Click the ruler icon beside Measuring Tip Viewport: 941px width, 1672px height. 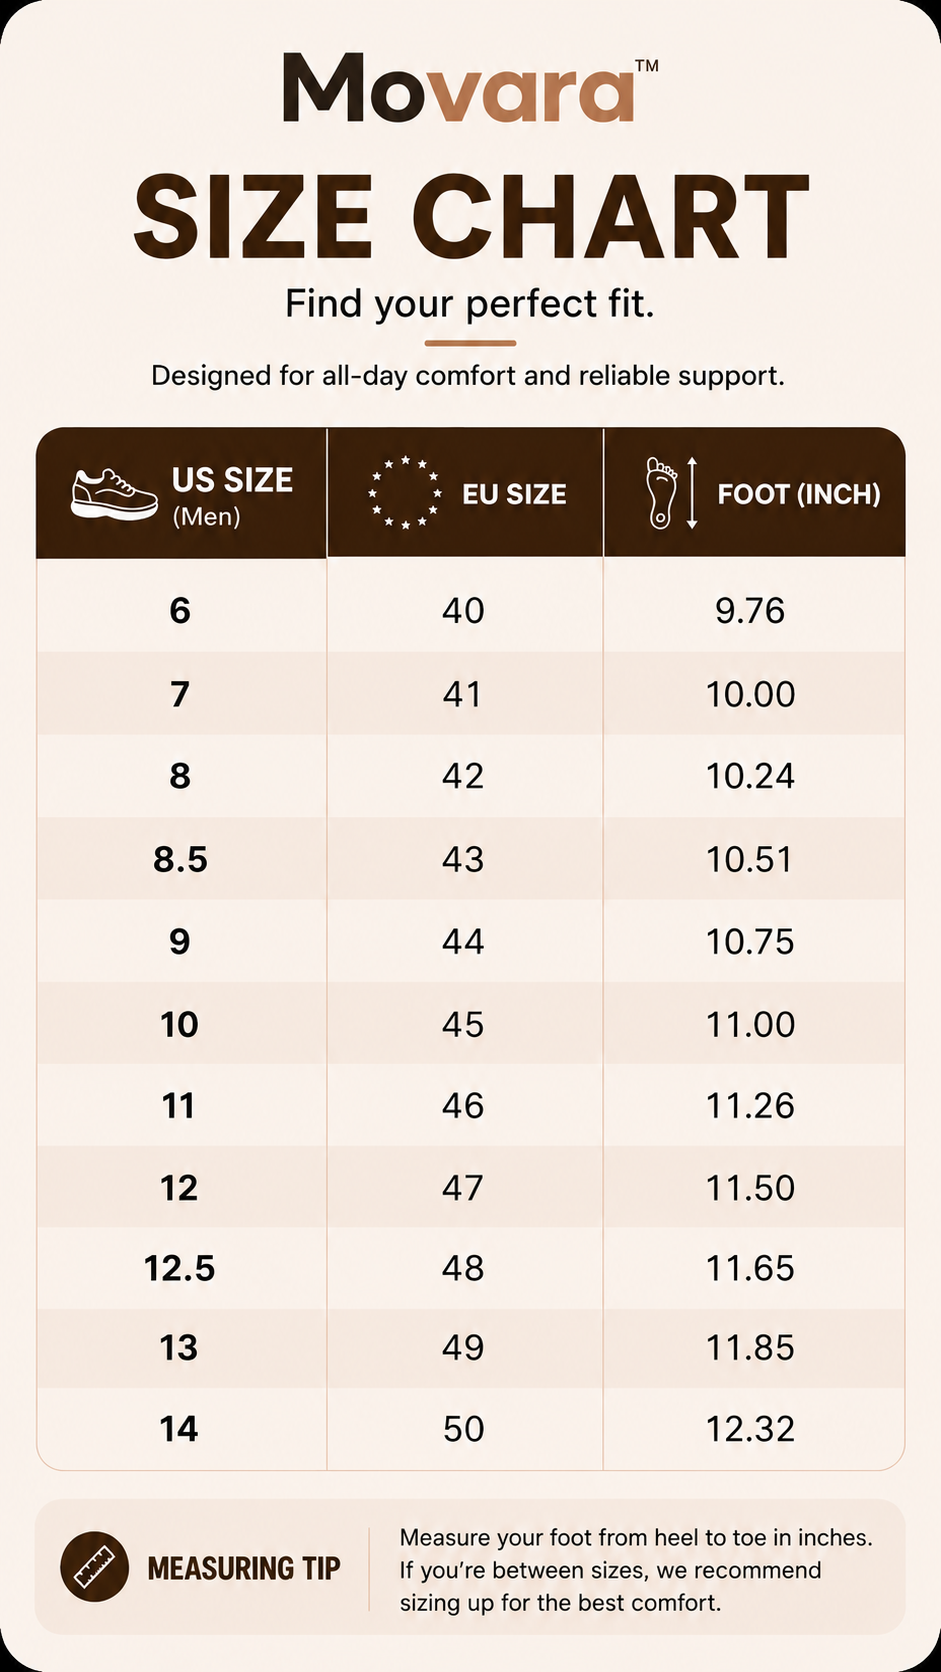coord(94,1567)
